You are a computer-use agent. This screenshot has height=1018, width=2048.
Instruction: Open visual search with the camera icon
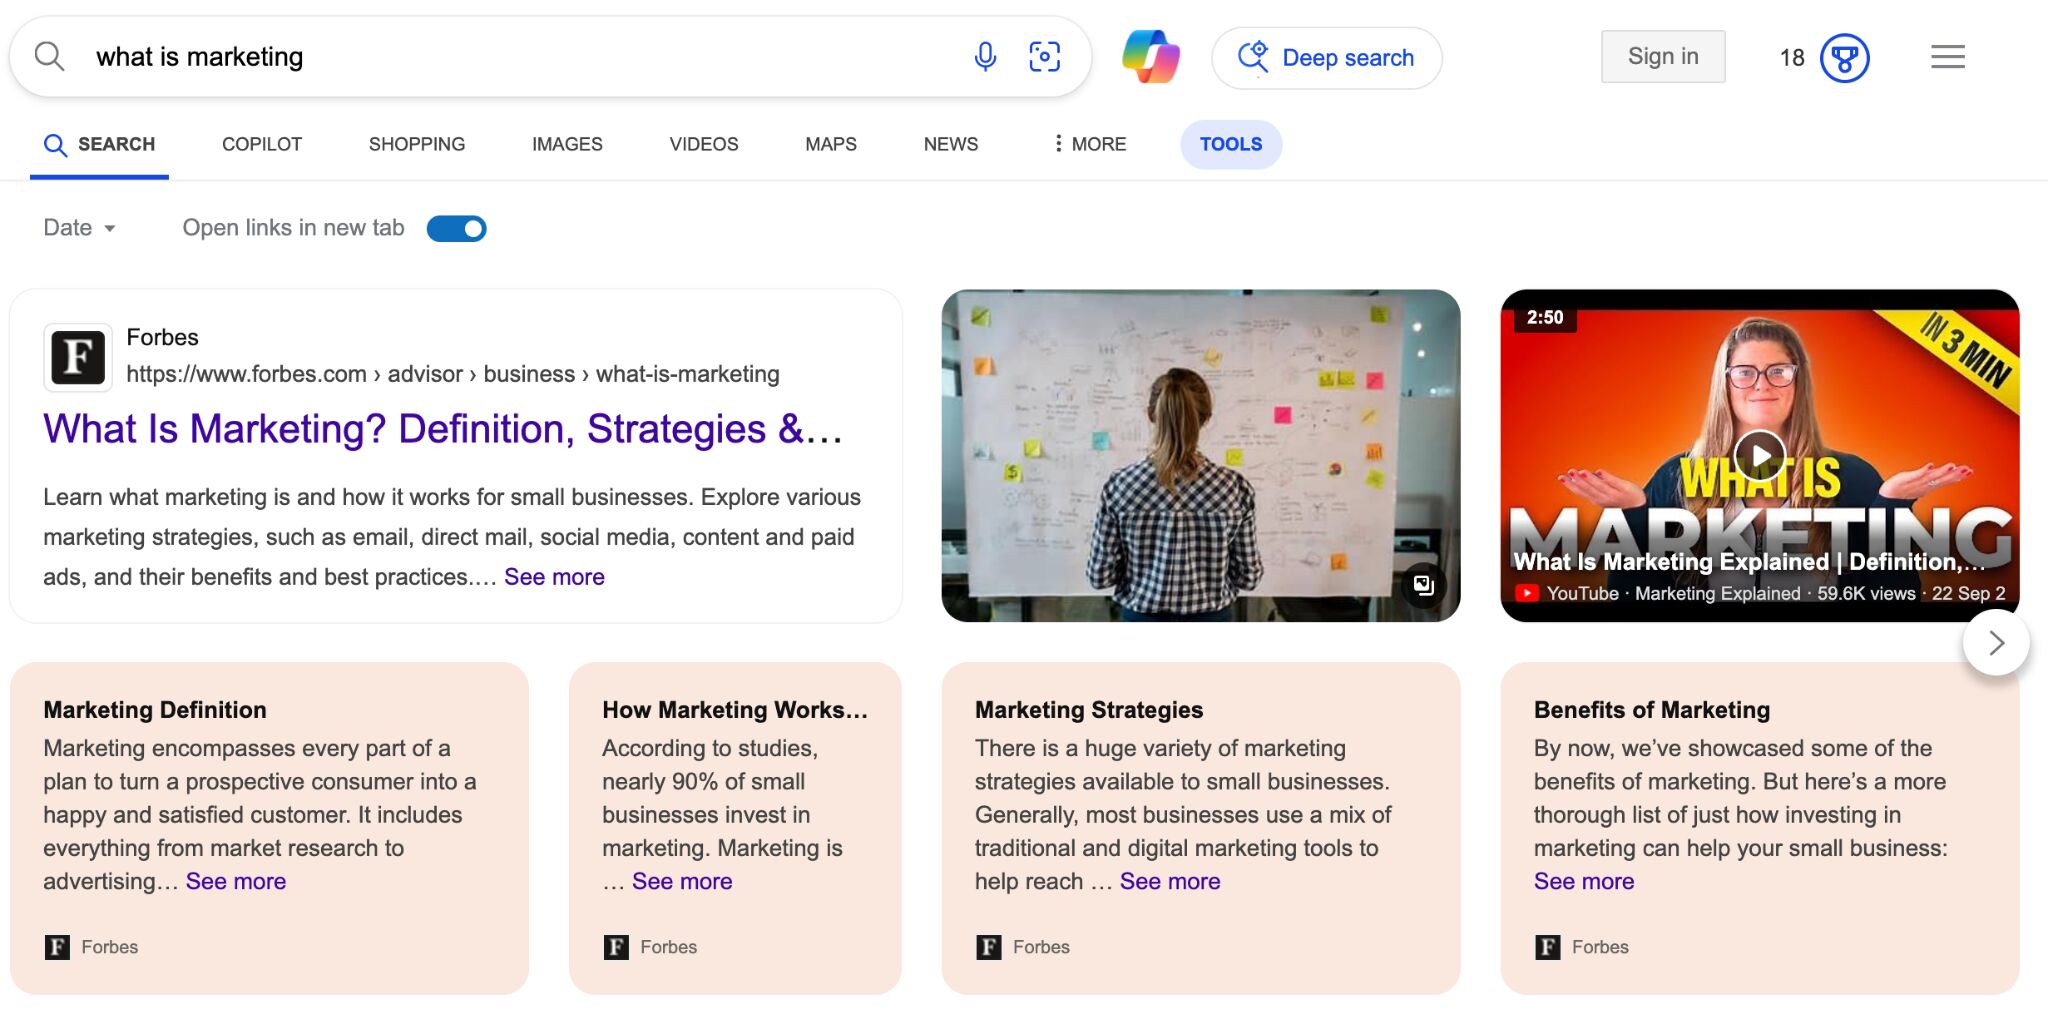click(1044, 57)
